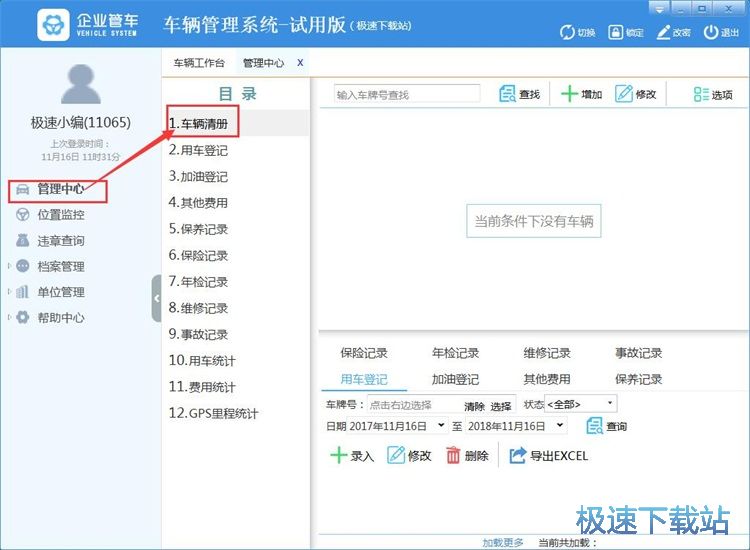Open 3.加油登记 in the directory

click(198, 176)
